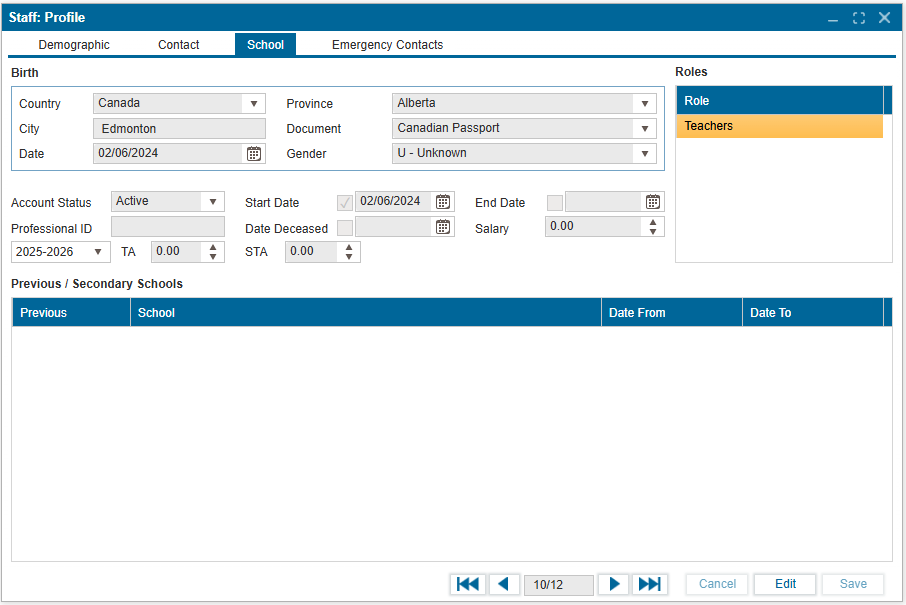Check the Date Deceased checkbox
This screenshot has width=906, height=605.
(345, 227)
